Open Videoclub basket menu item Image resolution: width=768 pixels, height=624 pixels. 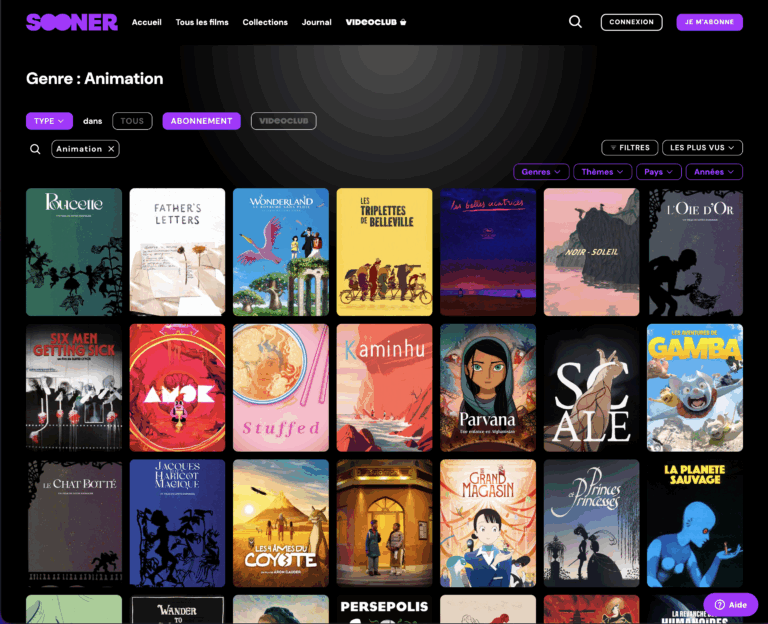point(376,22)
